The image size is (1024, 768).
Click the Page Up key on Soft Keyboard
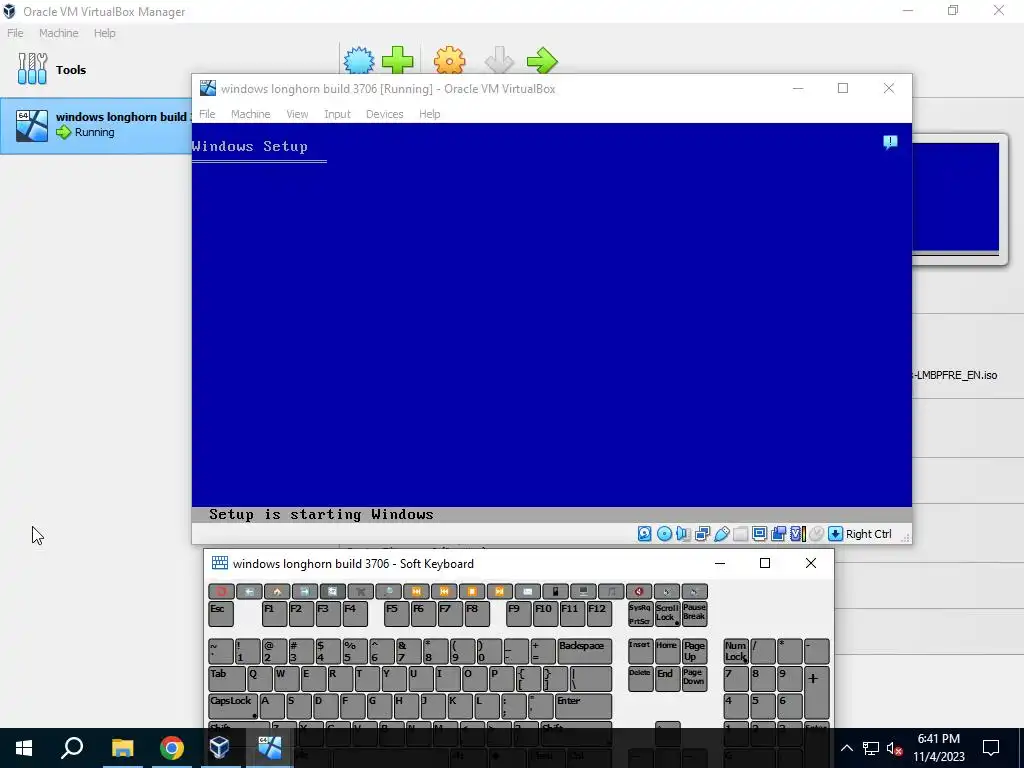pyautogui.click(x=694, y=652)
